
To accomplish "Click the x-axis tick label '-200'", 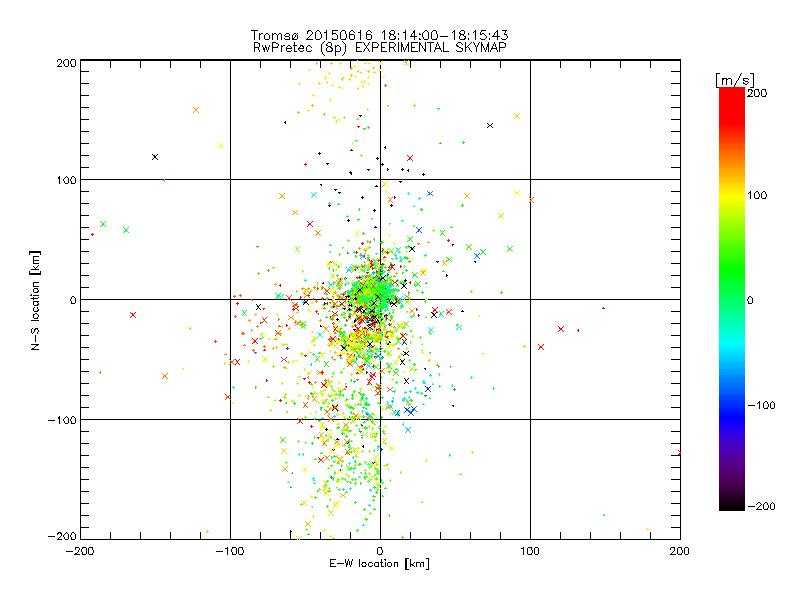I will 80,552.
